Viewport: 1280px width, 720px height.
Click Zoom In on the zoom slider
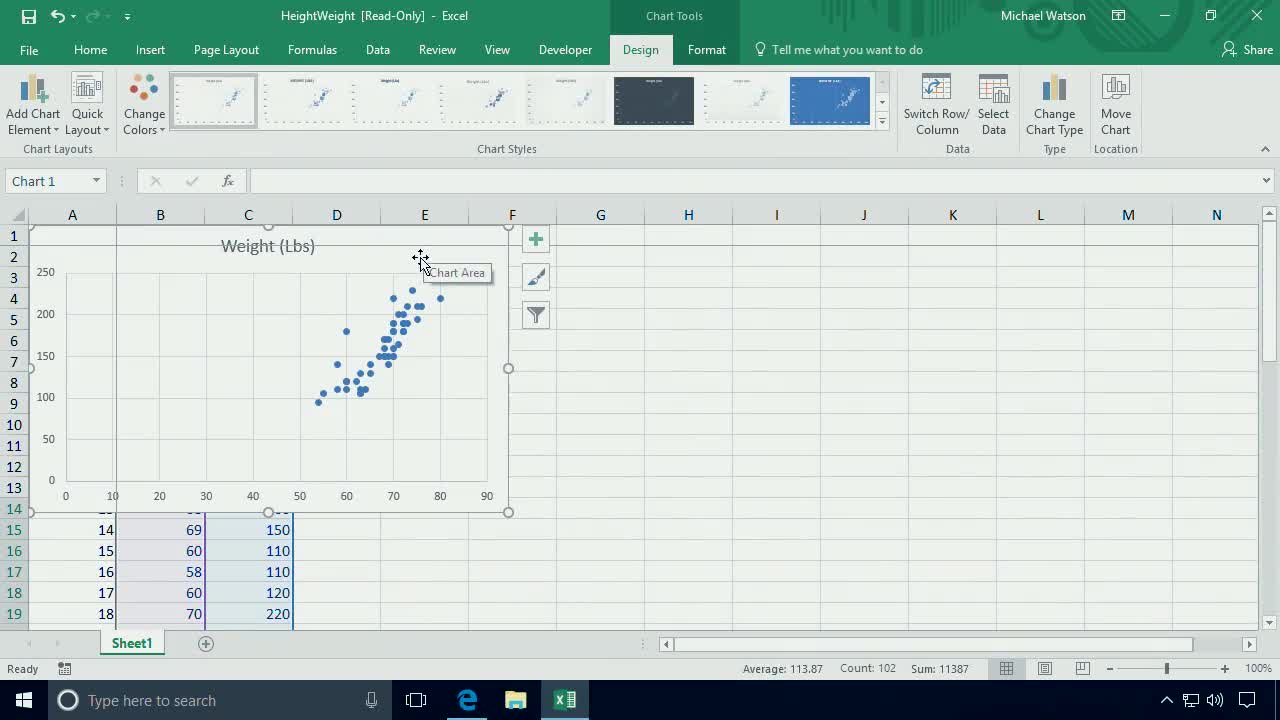click(x=1223, y=668)
